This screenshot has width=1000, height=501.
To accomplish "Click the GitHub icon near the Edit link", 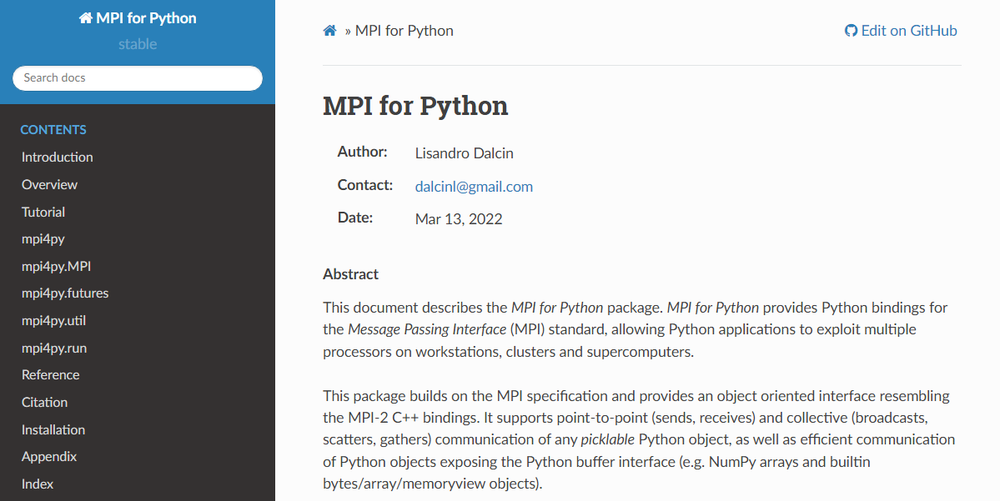I will tap(851, 31).
